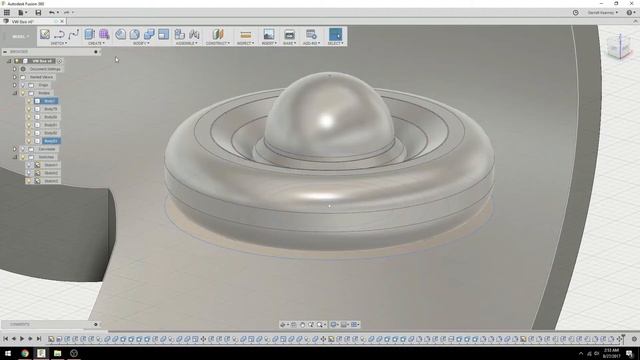The height and width of the screenshot is (360, 640).
Task: Open timeline settings gear icon
Action: [x=634, y=339]
